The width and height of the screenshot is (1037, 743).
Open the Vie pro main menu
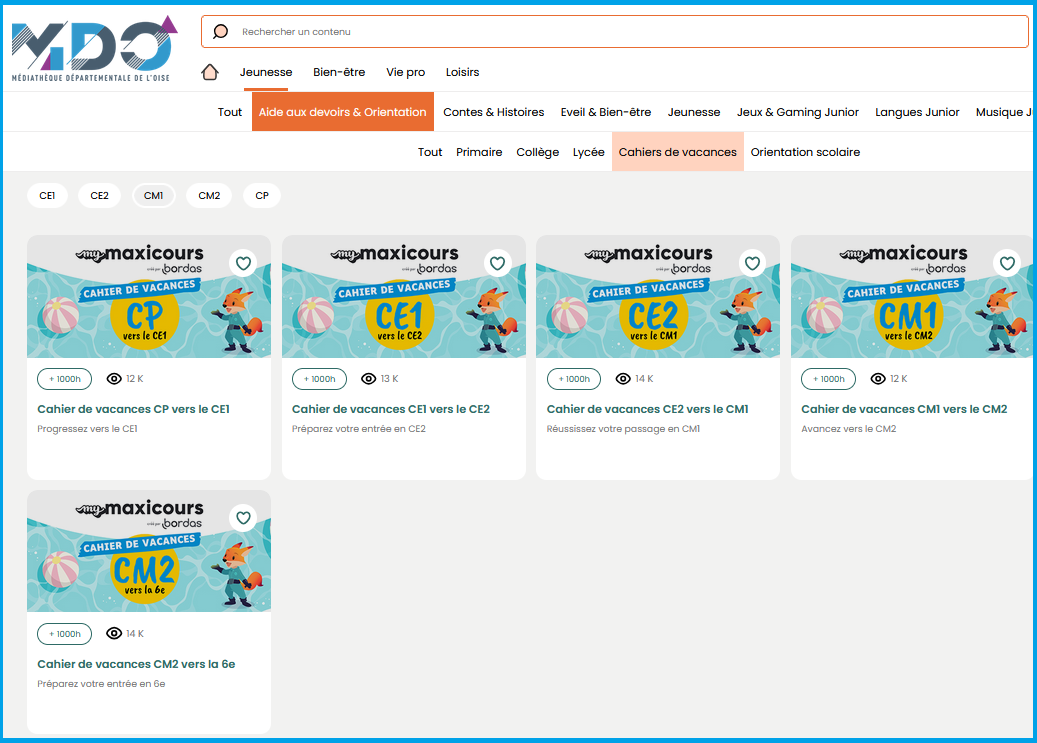point(405,72)
